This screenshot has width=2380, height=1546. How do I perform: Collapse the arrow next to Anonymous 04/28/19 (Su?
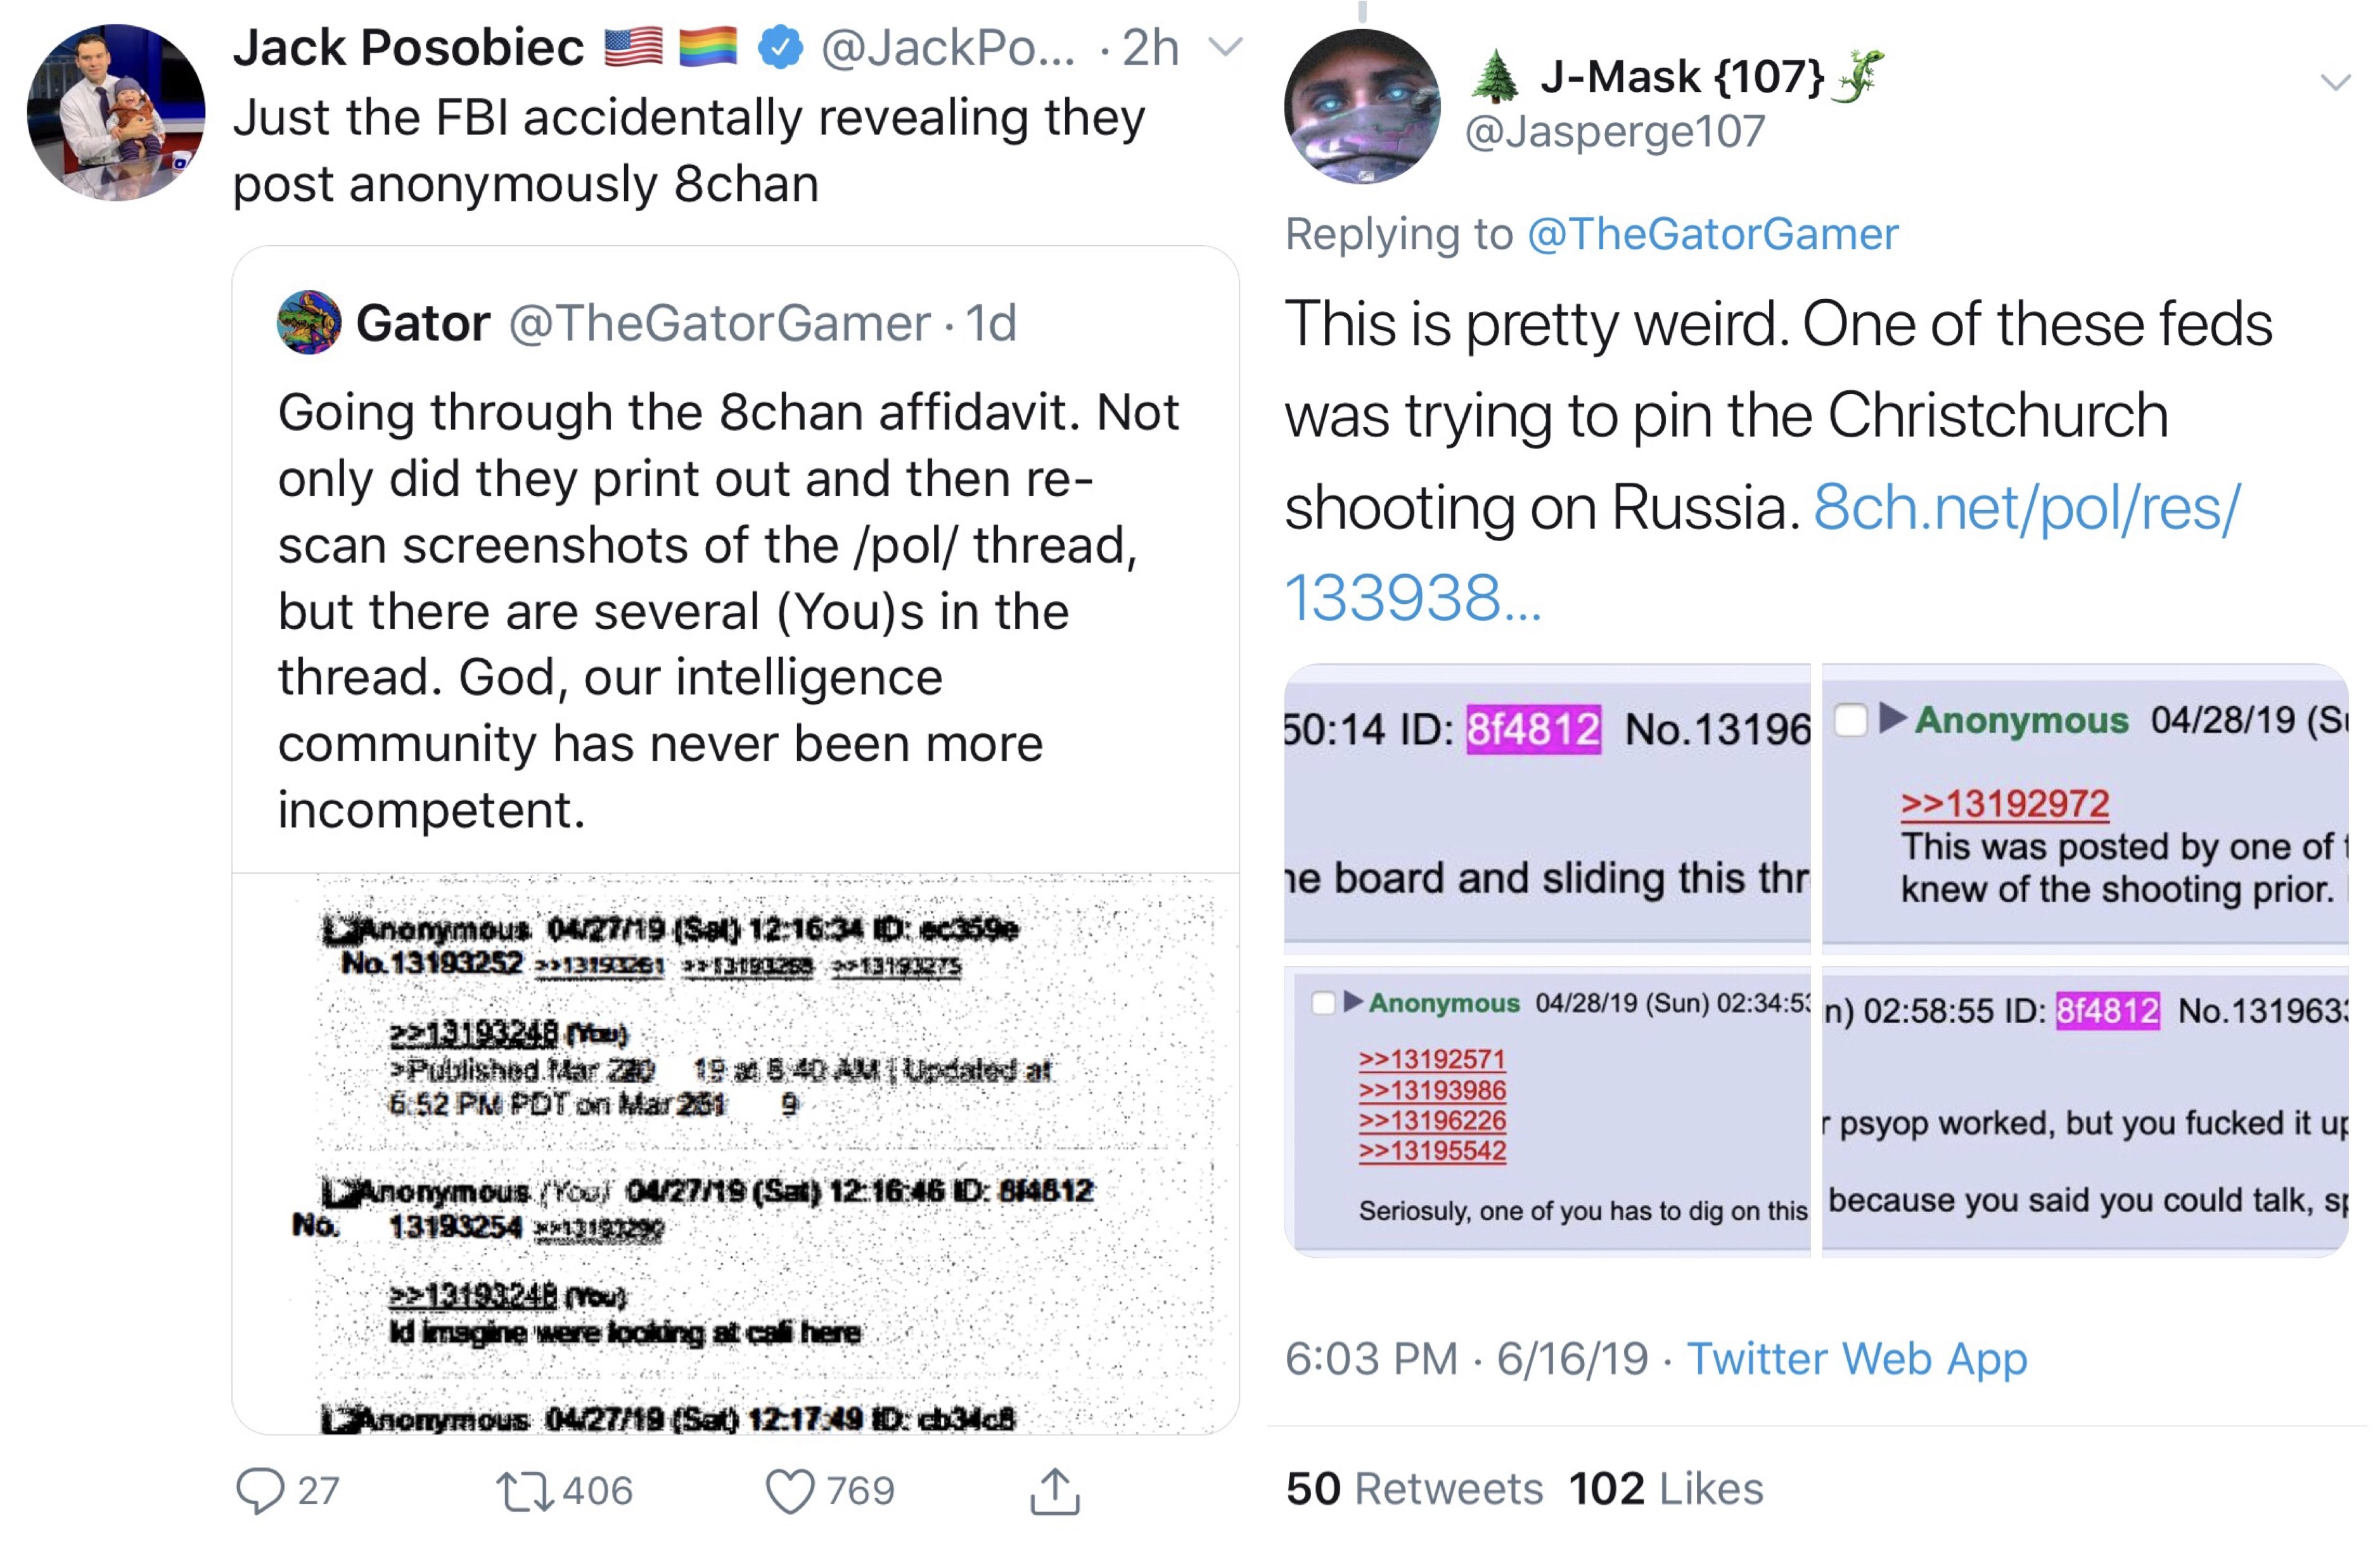(1892, 717)
